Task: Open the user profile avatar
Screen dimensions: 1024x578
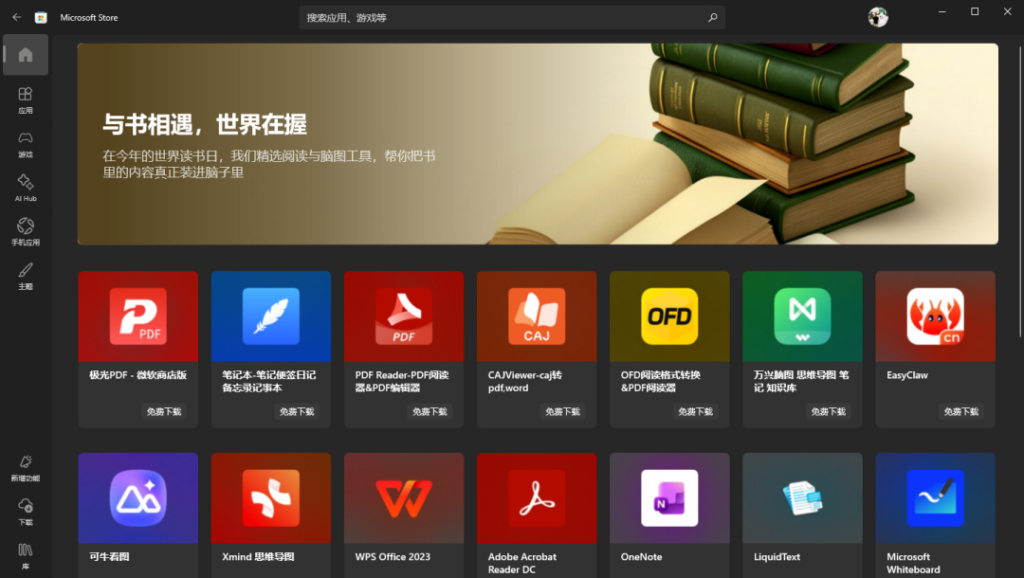Action: click(x=878, y=17)
